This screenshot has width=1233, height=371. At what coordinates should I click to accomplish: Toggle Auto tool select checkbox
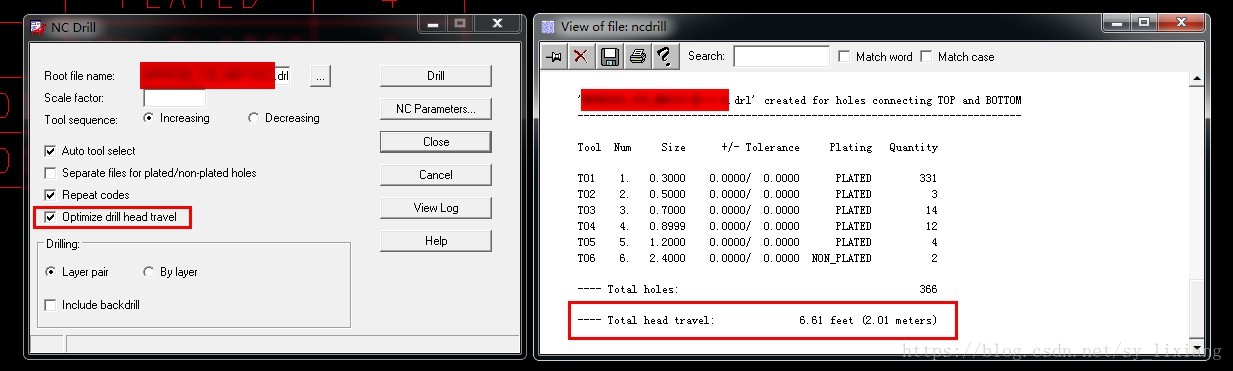51,151
